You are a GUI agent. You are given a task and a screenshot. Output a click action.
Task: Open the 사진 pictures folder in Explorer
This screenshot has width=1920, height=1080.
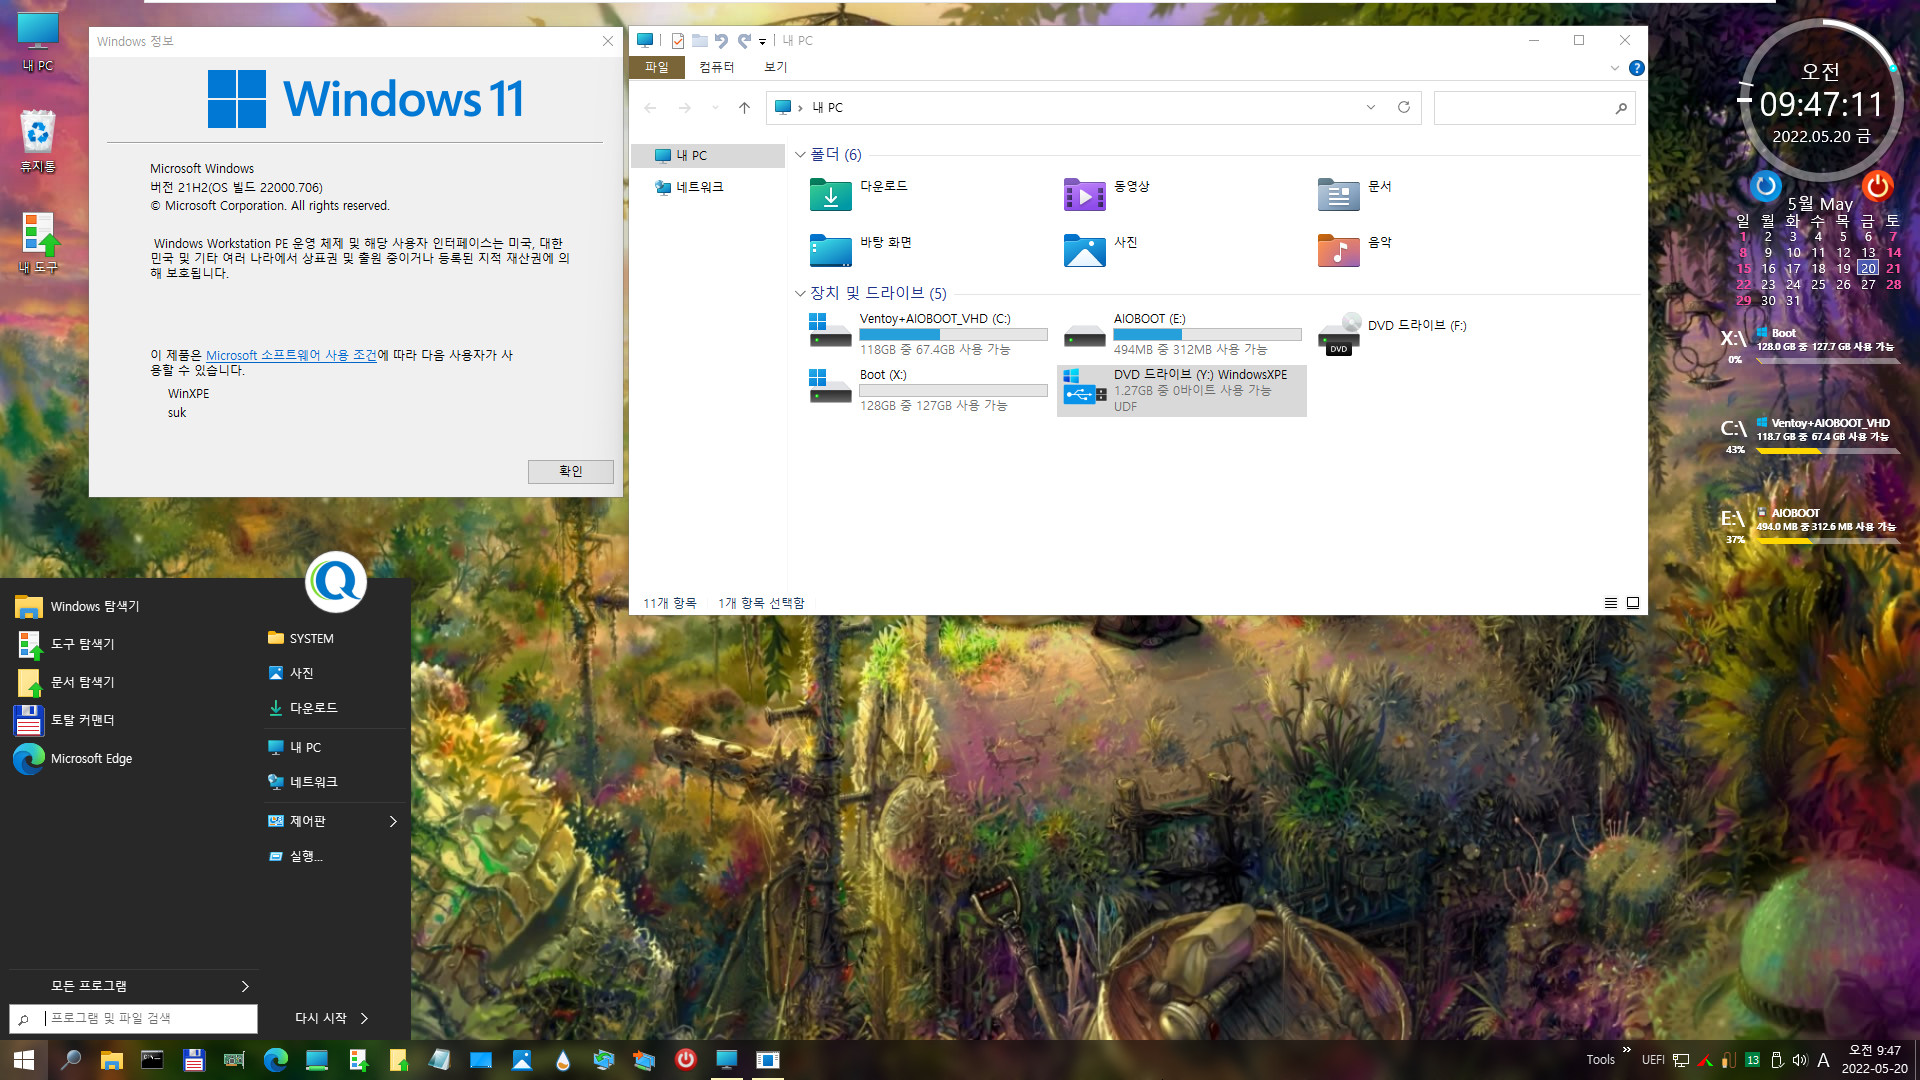pyautogui.click(x=1101, y=250)
